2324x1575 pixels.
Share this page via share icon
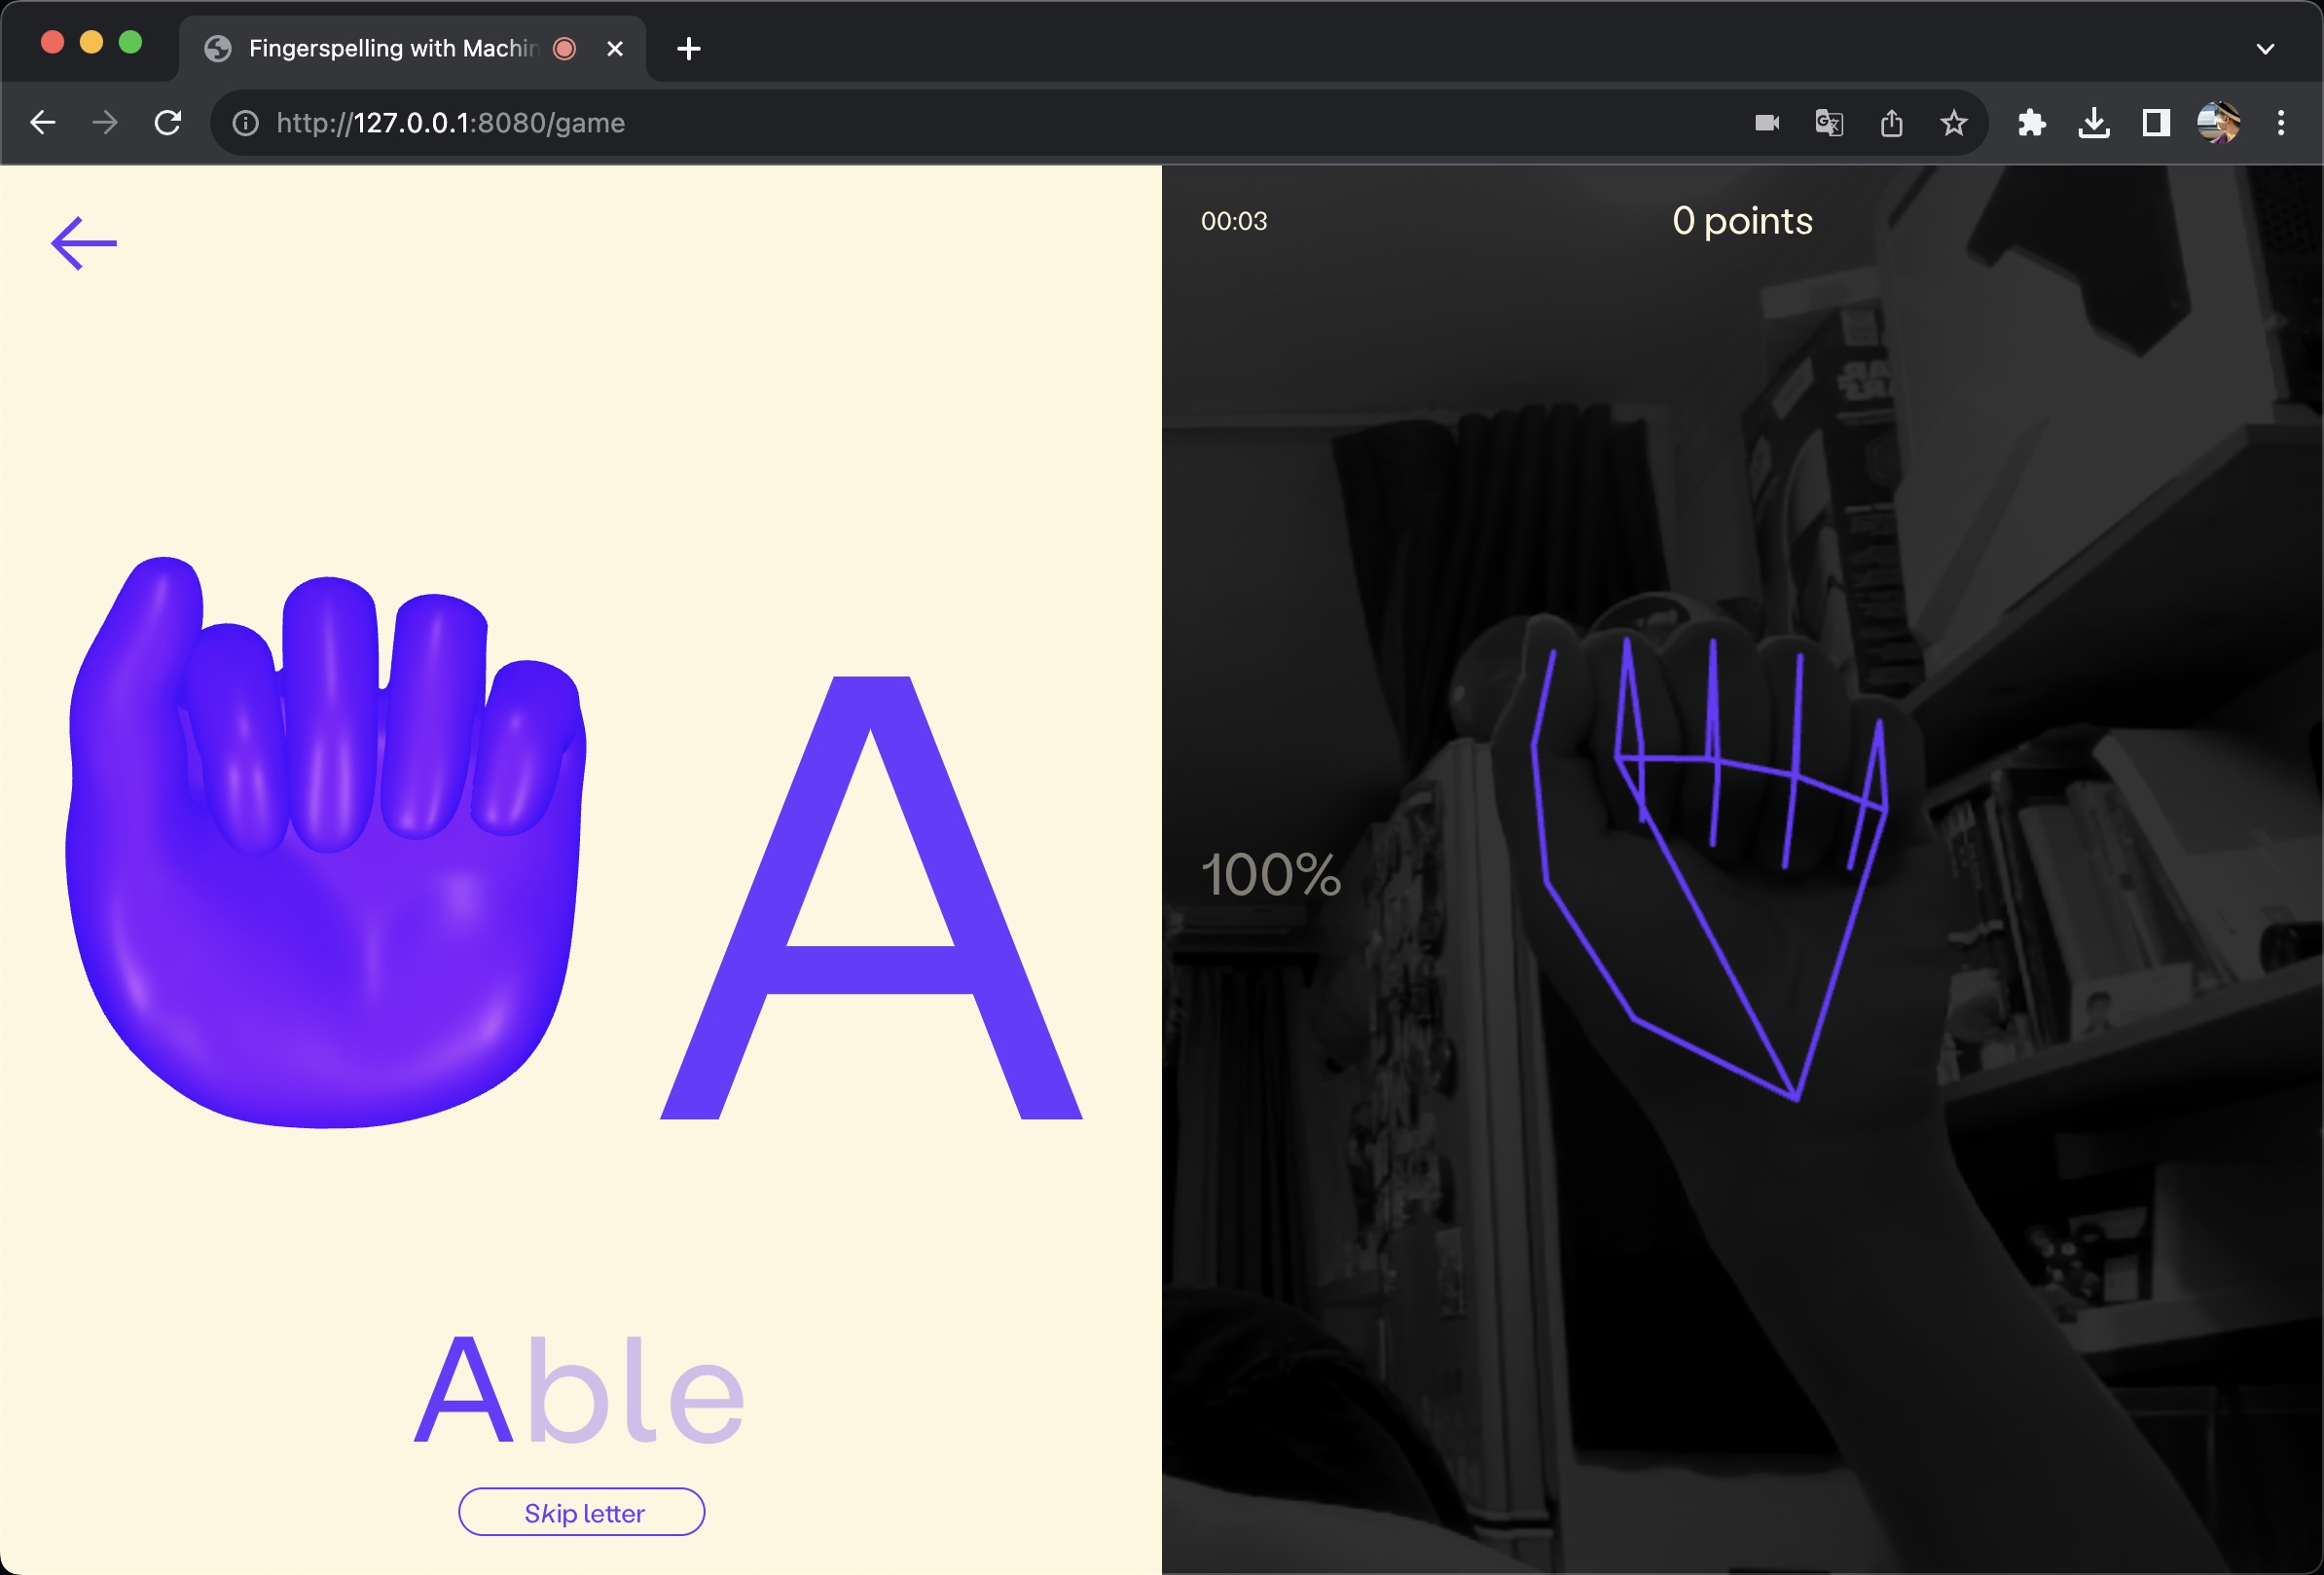click(1891, 123)
